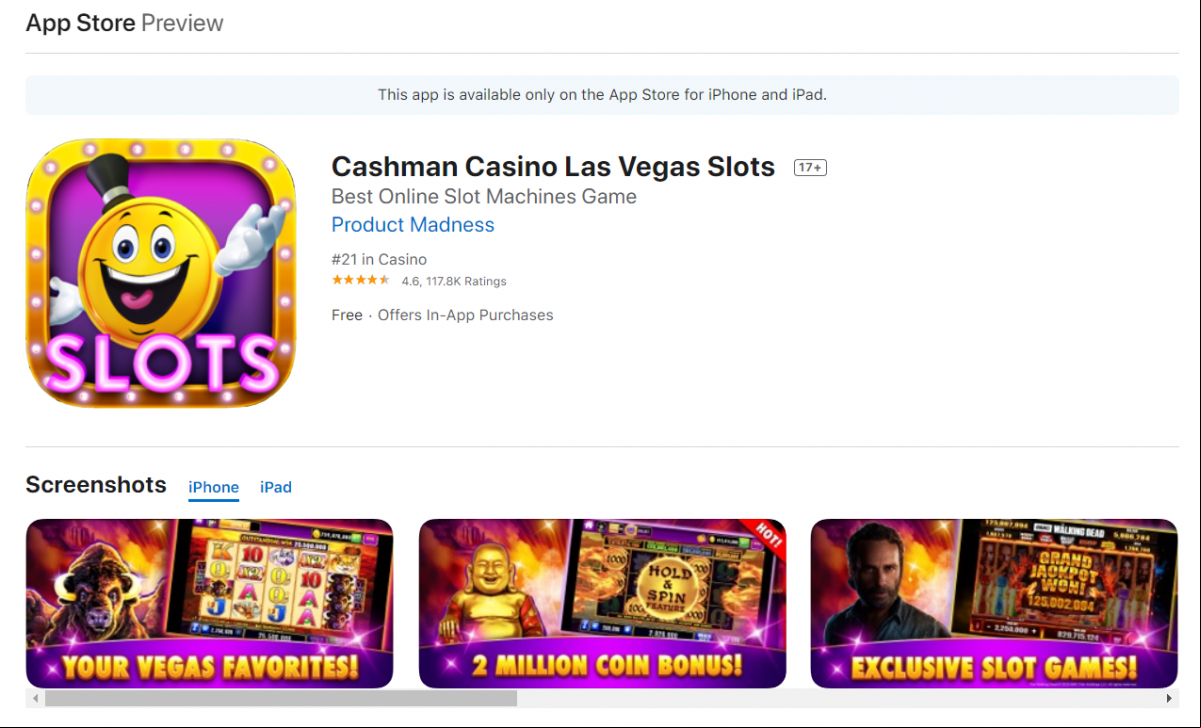The width and height of the screenshot is (1201, 728).
Task: Click the Cashman Casino Las Vegas Slots title
Action: tap(553, 167)
